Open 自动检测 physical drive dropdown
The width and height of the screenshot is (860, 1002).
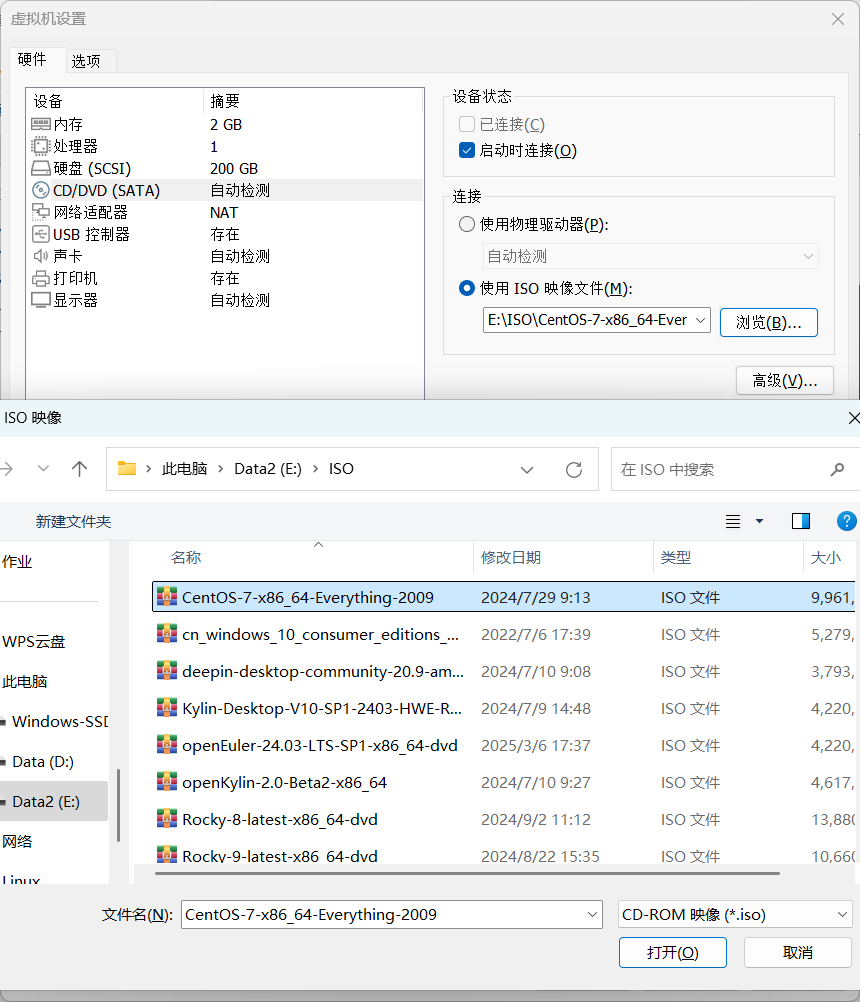[808, 256]
